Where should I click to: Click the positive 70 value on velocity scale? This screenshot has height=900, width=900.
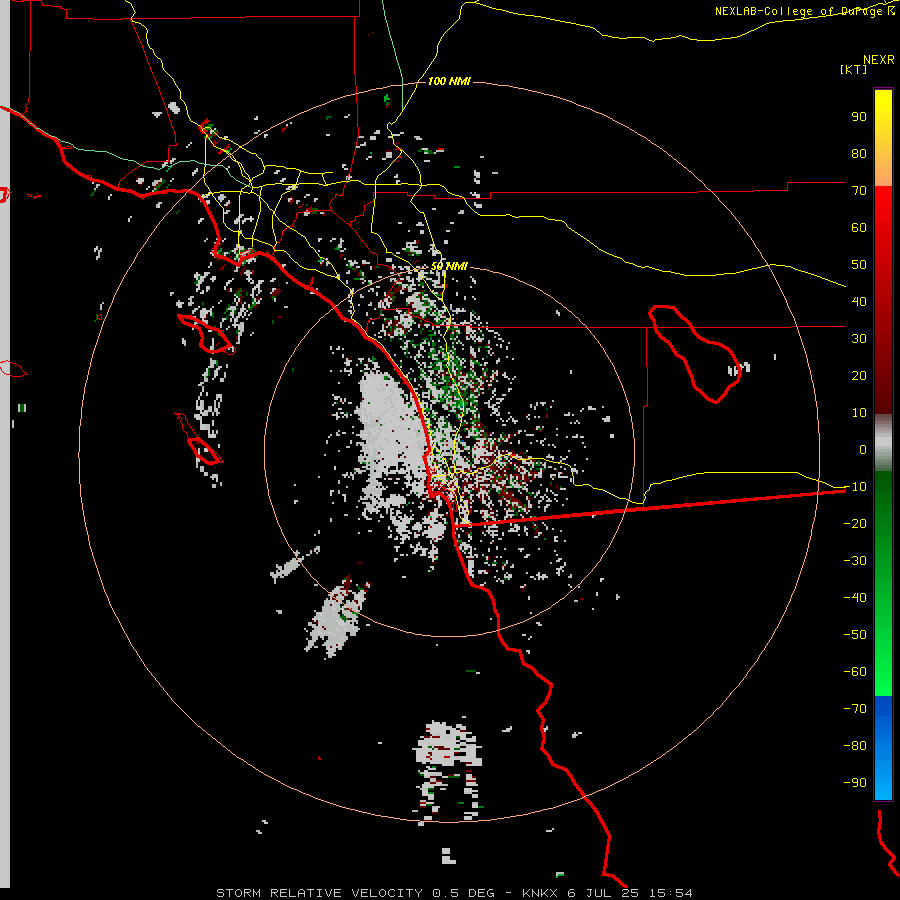click(x=859, y=191)
